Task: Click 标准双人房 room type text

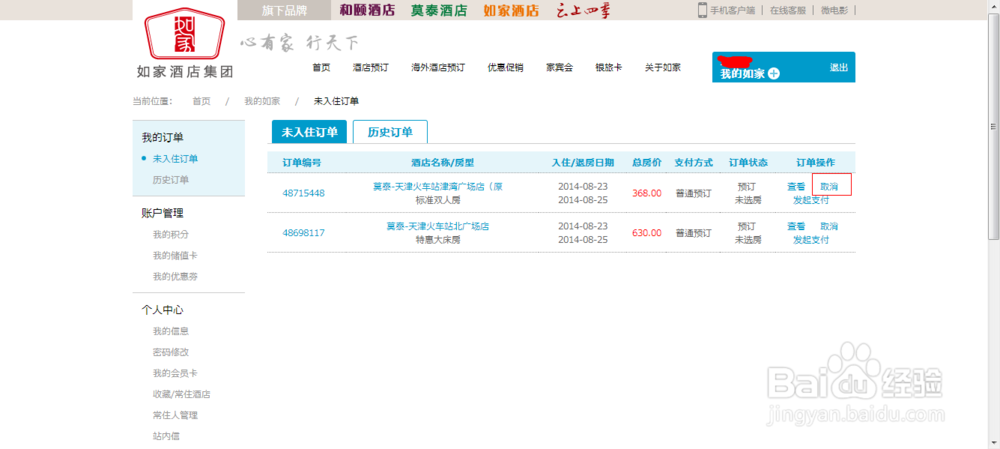Action: click(x=438, y=200)
